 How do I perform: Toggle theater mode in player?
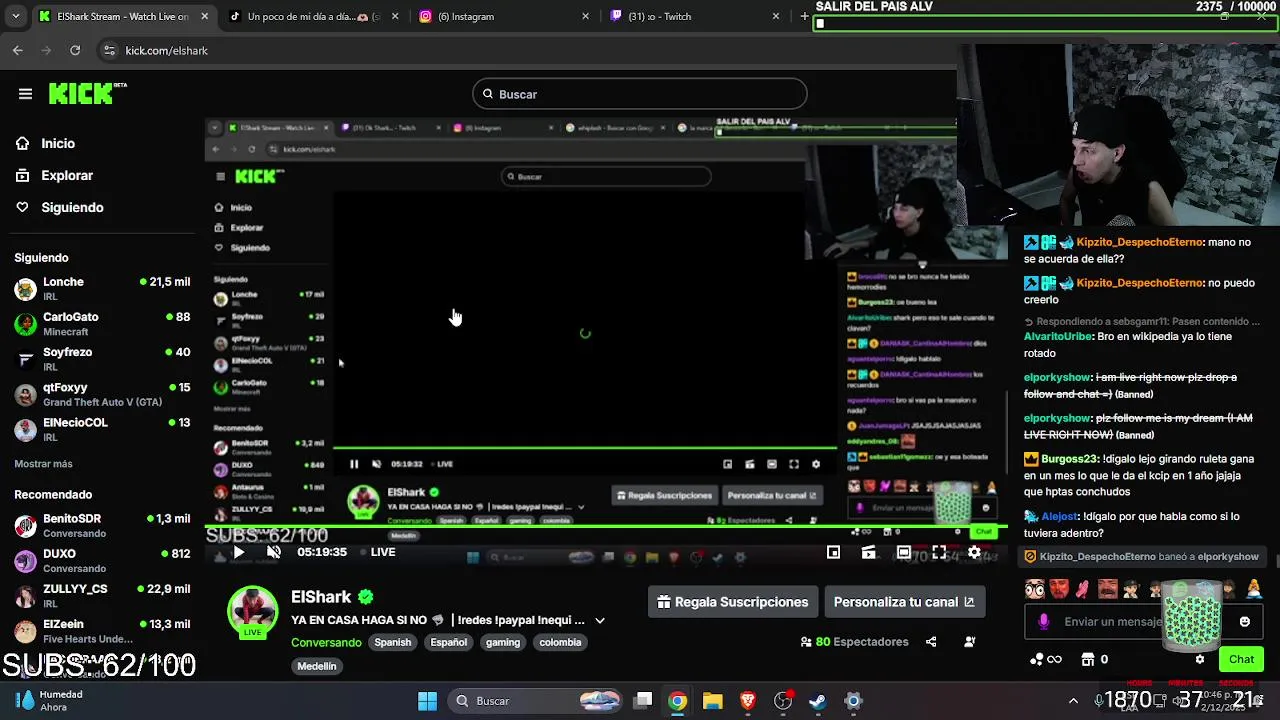[x=903, y=552]
